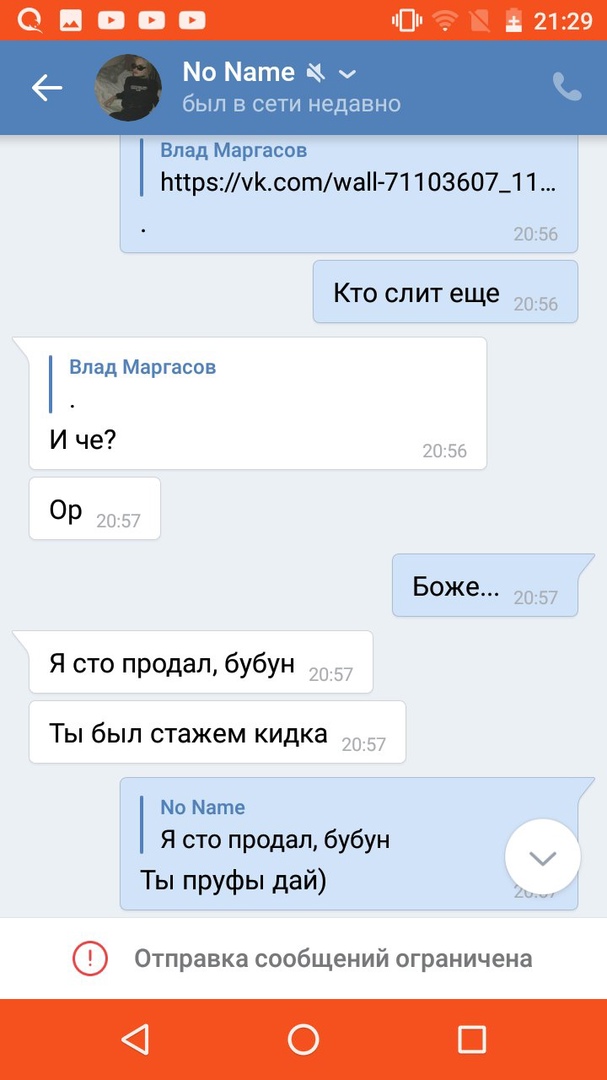Tap the phone call icon

tap(567, 88)
